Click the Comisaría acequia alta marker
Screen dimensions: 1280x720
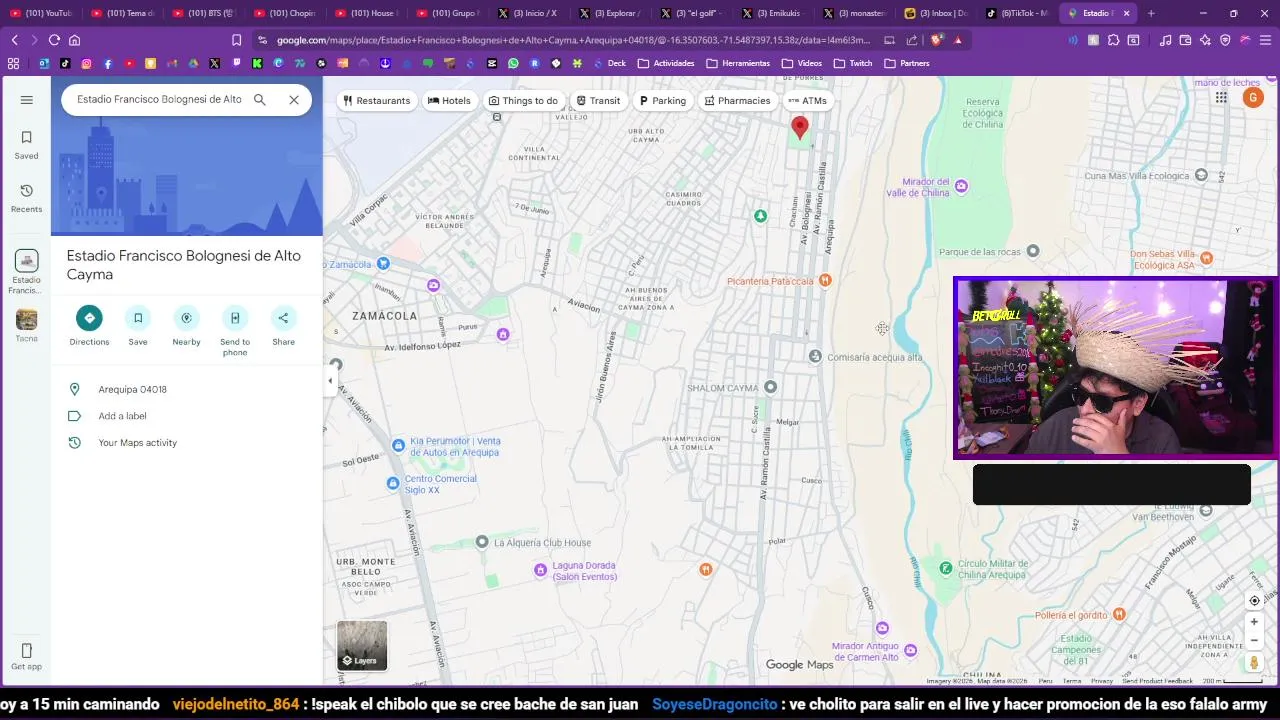coord(815,356)
